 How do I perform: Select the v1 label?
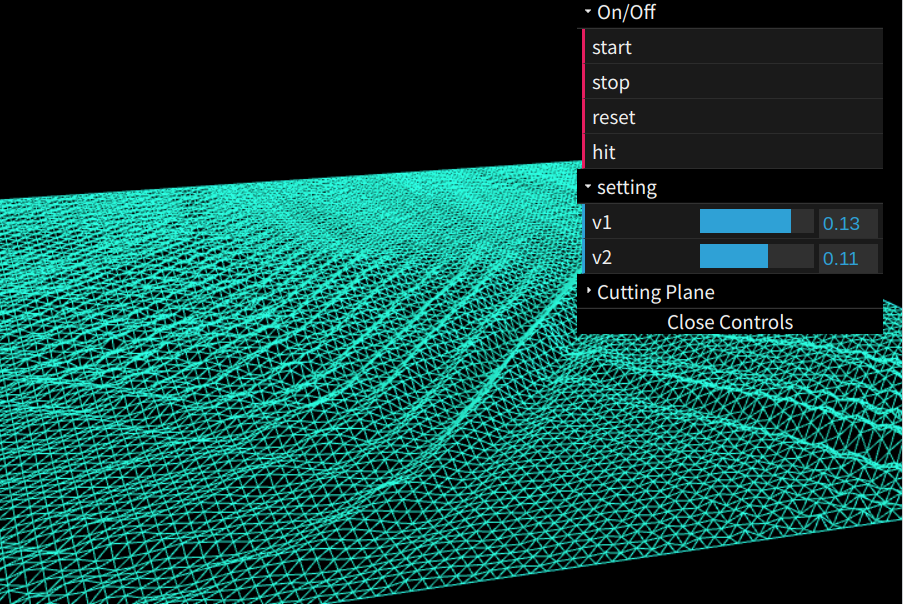pos(602,222)
